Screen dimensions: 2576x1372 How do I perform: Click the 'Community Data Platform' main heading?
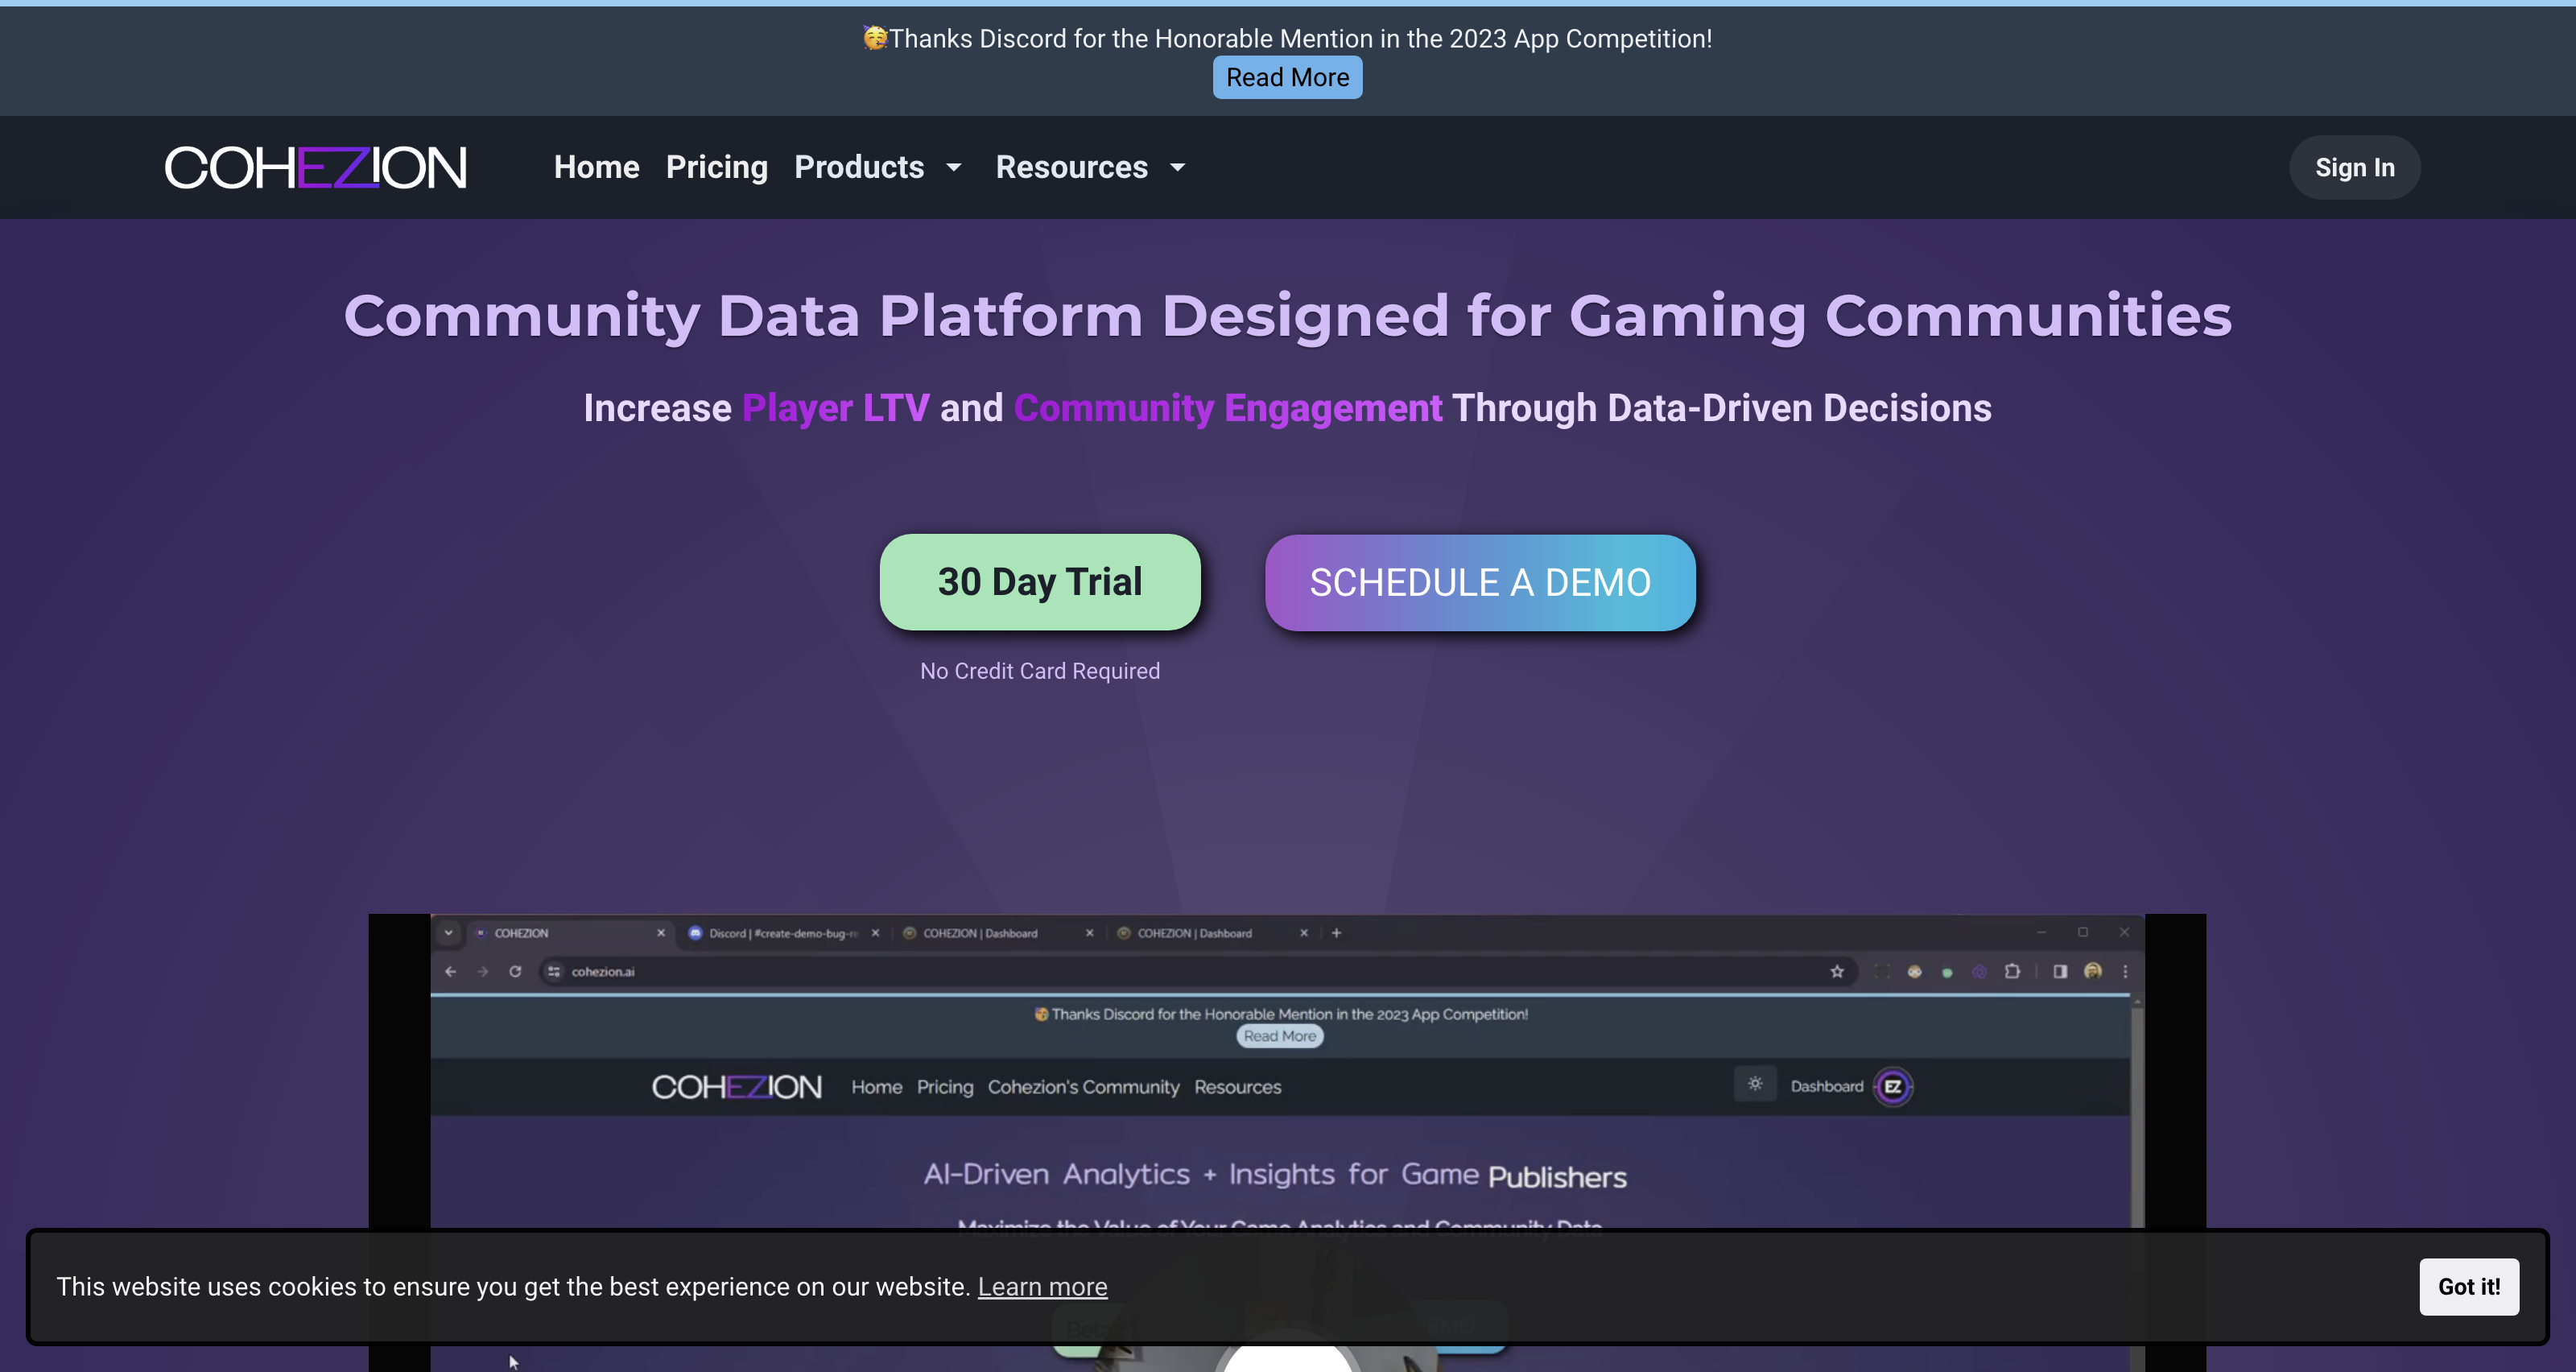[1287, 316]
